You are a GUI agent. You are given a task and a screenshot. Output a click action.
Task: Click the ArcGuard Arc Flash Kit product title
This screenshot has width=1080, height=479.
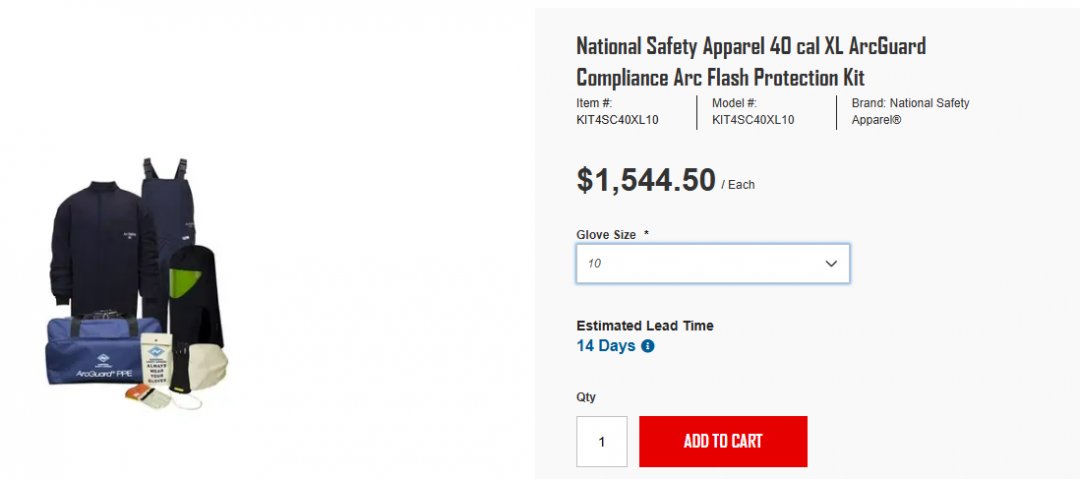(751, 61)
